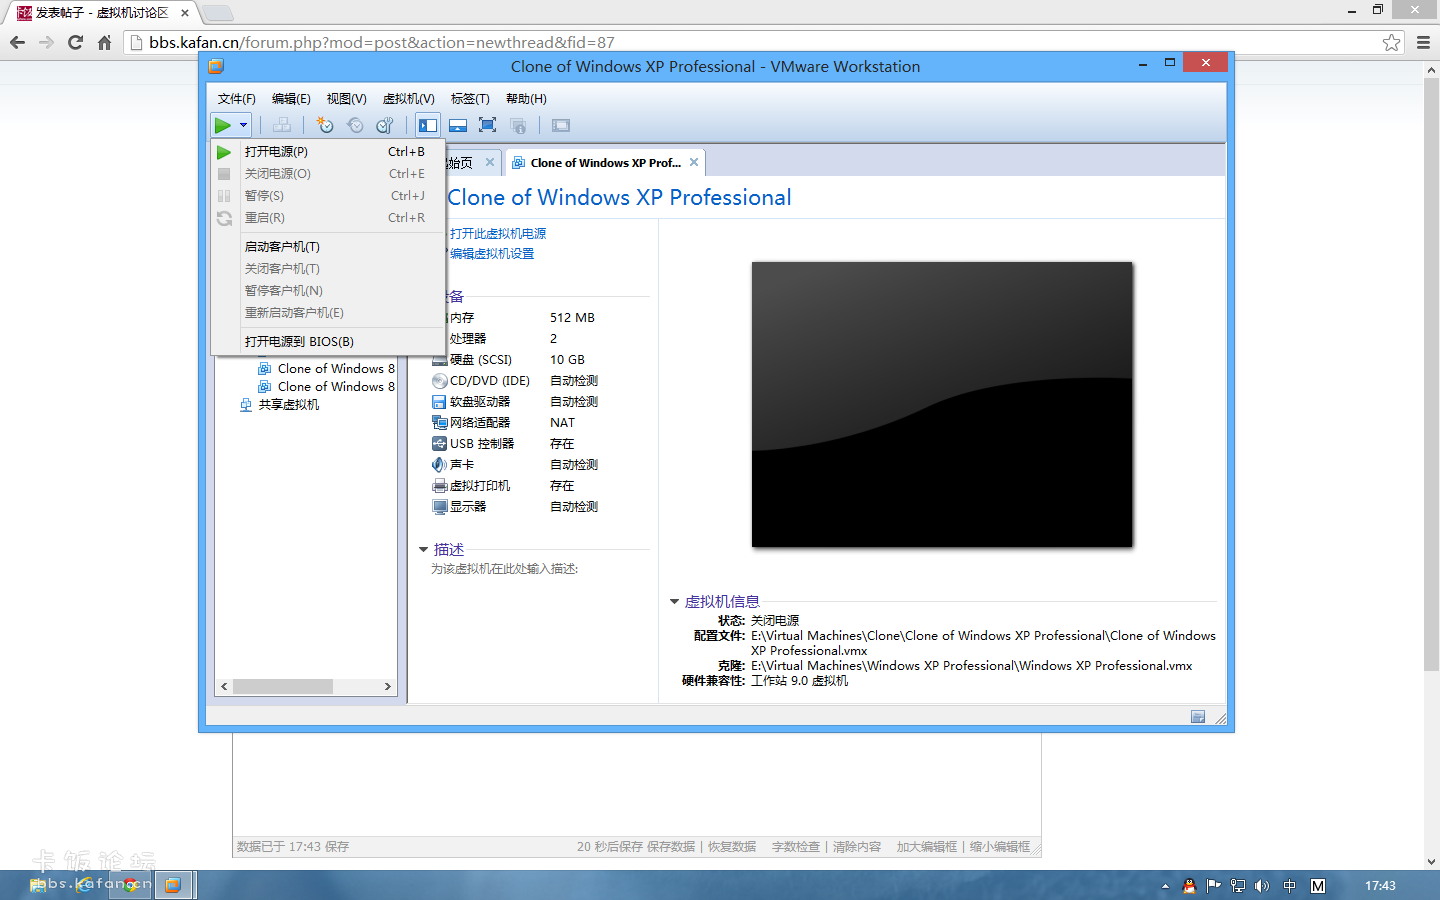Image resolution: width=1440 pixels, height=900 pixels.
Task: Click the greyed 重新启动客户机(E) entry
Action: [x=328, y=313]
